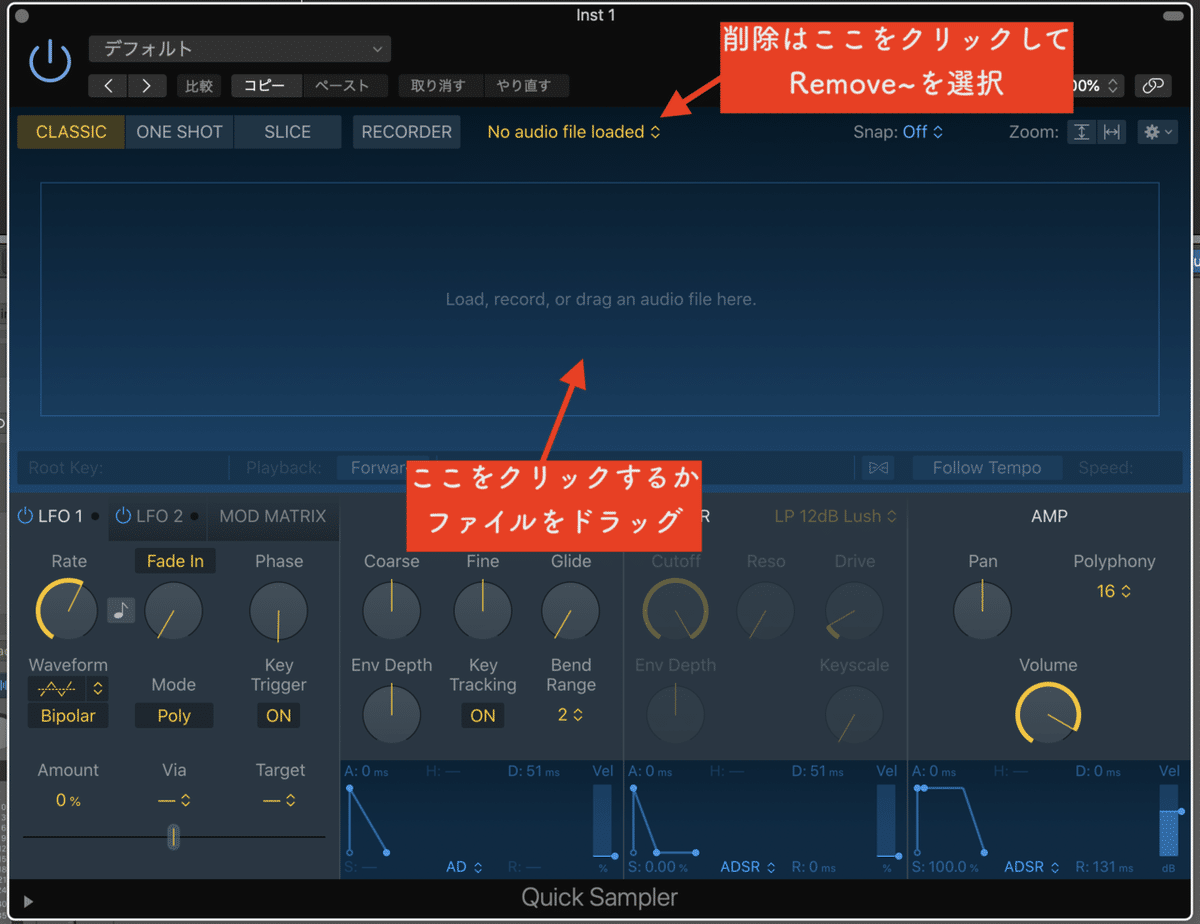Viewport: 1200px width, 924px height.
Task: Select the ONE SHOT mode tab
Action: tap(179, 132)
